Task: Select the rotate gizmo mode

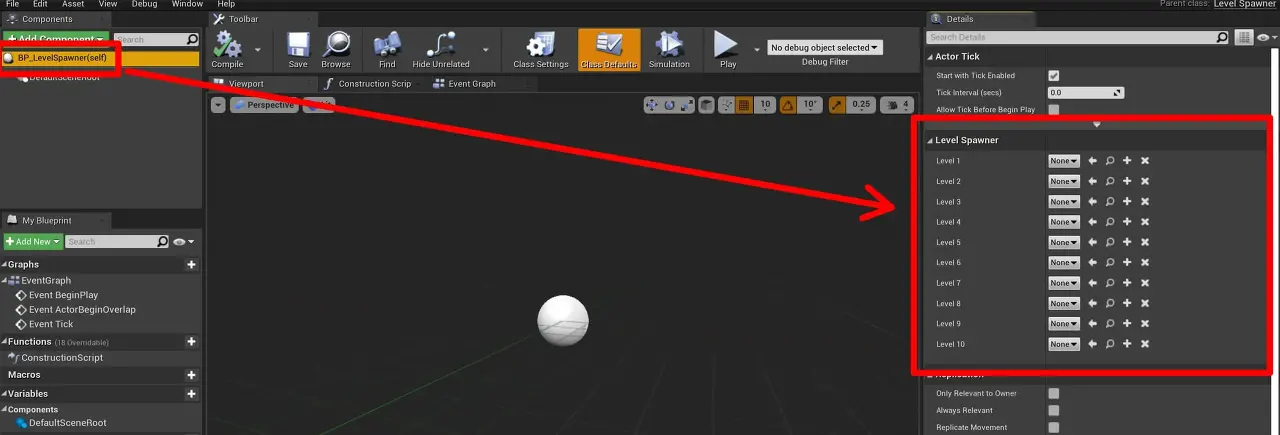Action: (x=669, y=104)
